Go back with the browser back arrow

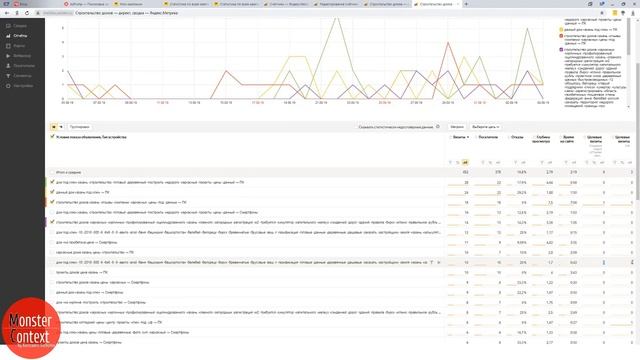point(7,13)
